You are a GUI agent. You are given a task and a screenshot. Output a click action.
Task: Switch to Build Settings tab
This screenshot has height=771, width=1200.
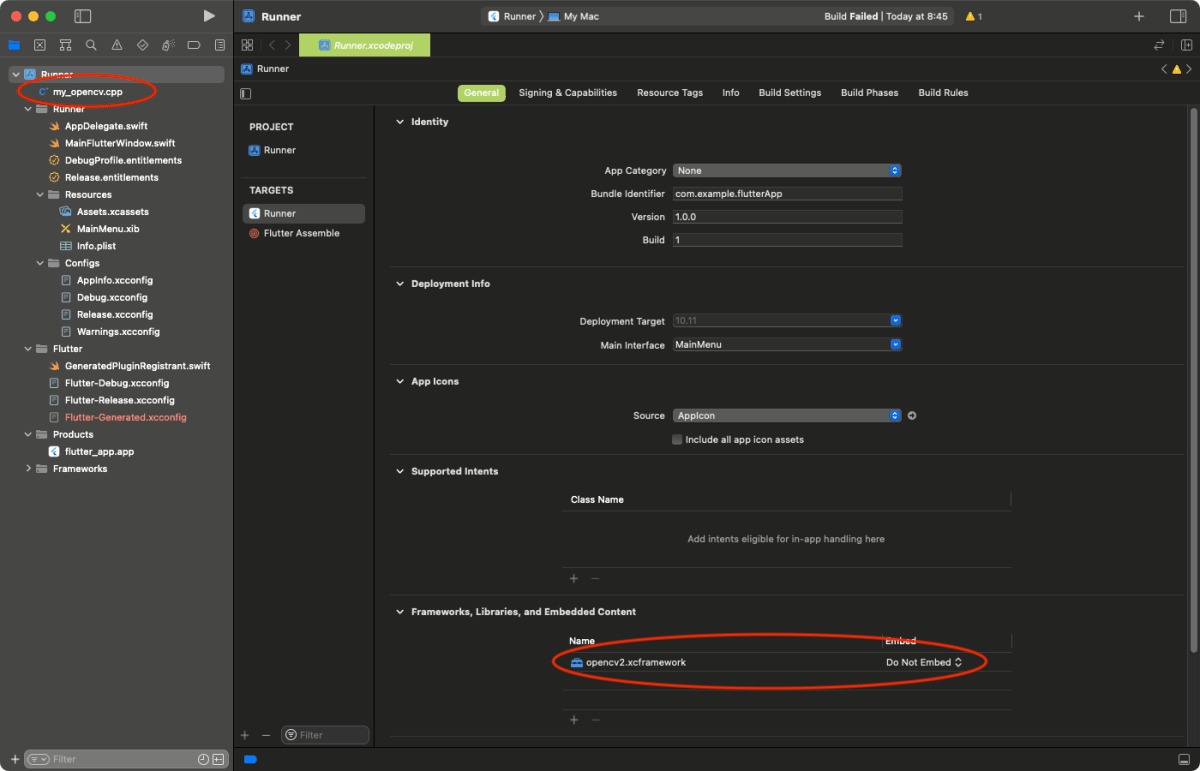point(790,93)
